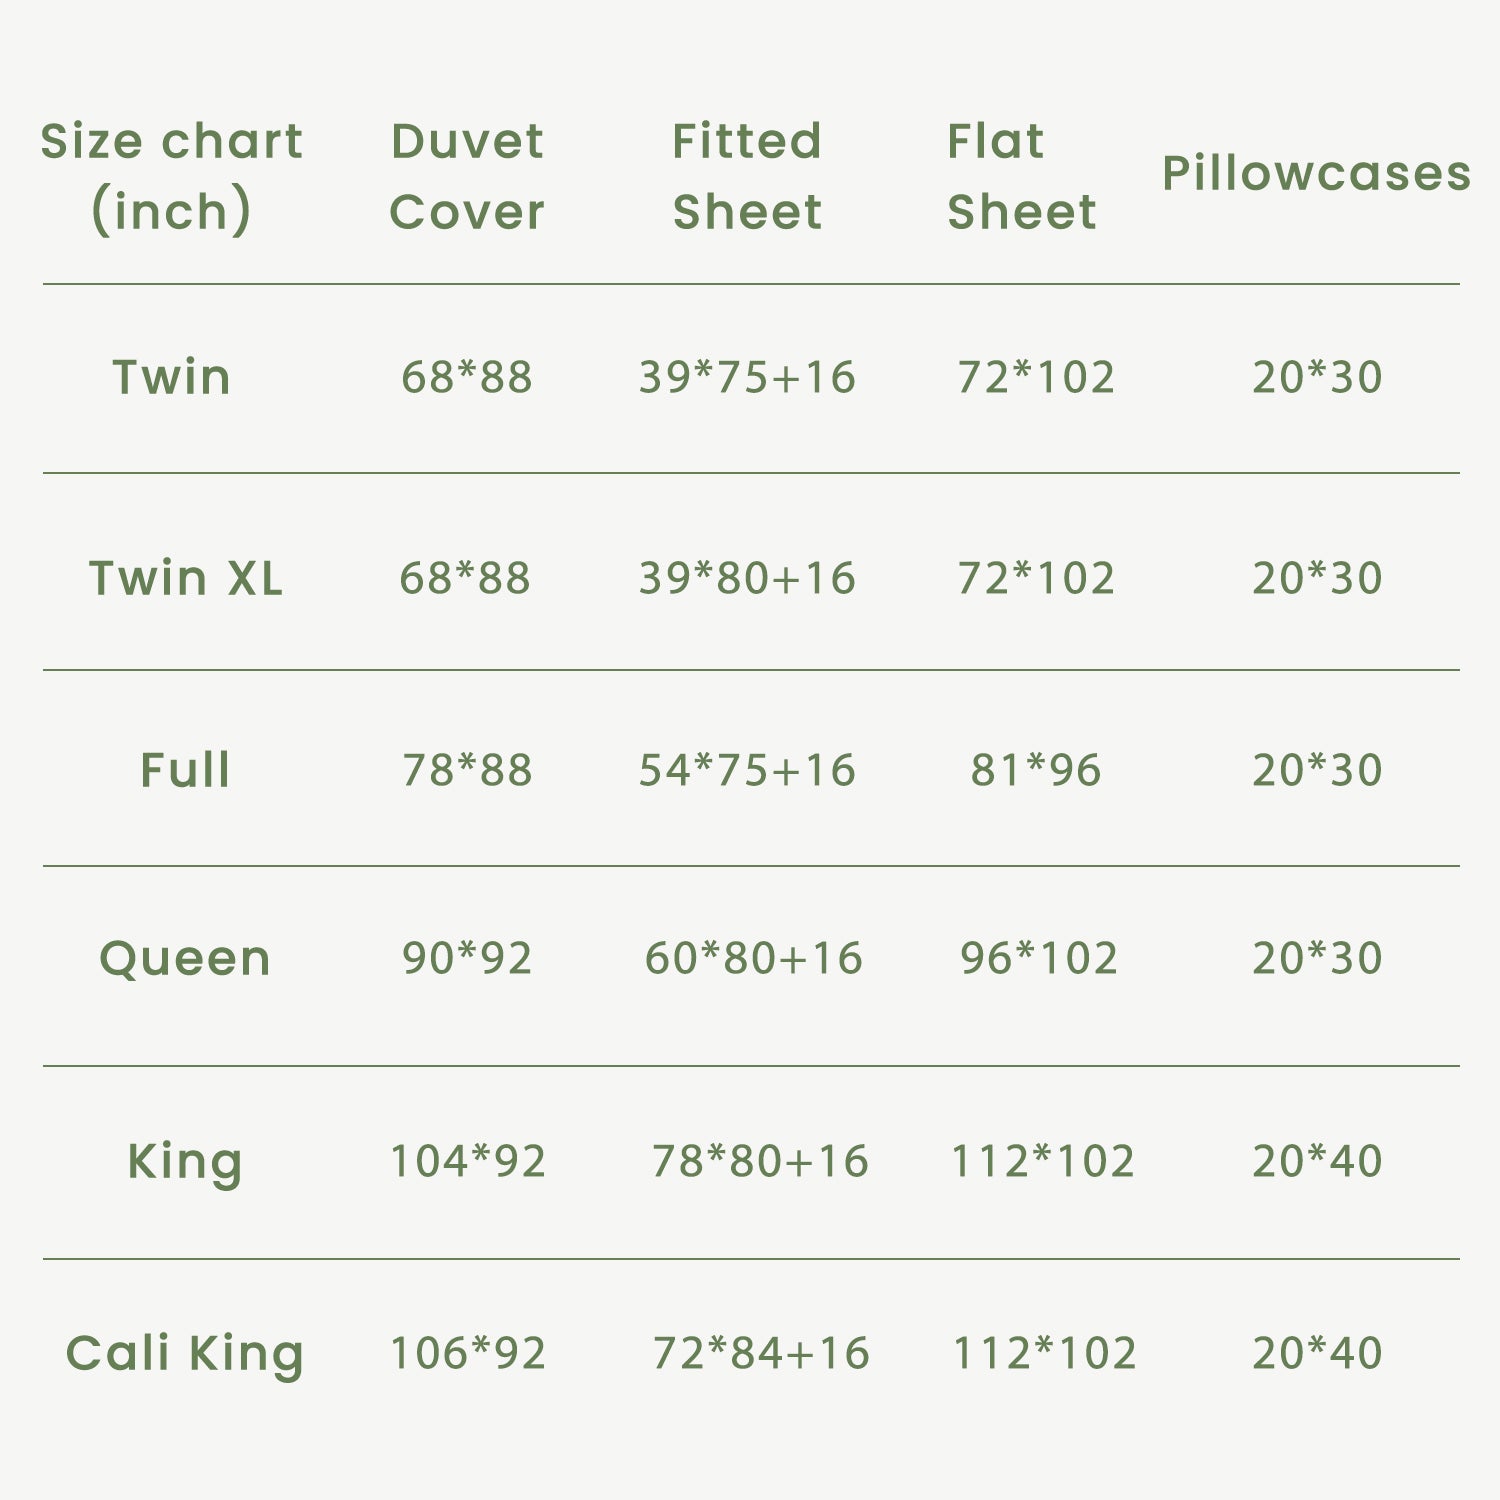This screenshot has height=1500, width=1500.
Task: Click the Queen row label
Action: (x=185, y=958)
